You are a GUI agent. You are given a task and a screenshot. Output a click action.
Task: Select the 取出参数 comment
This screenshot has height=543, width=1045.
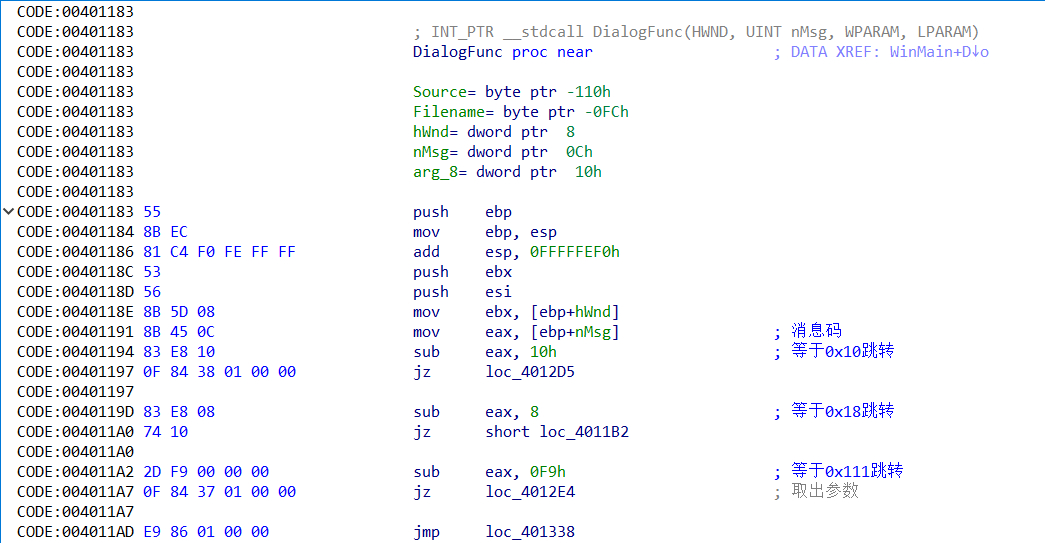coord(825,492)
